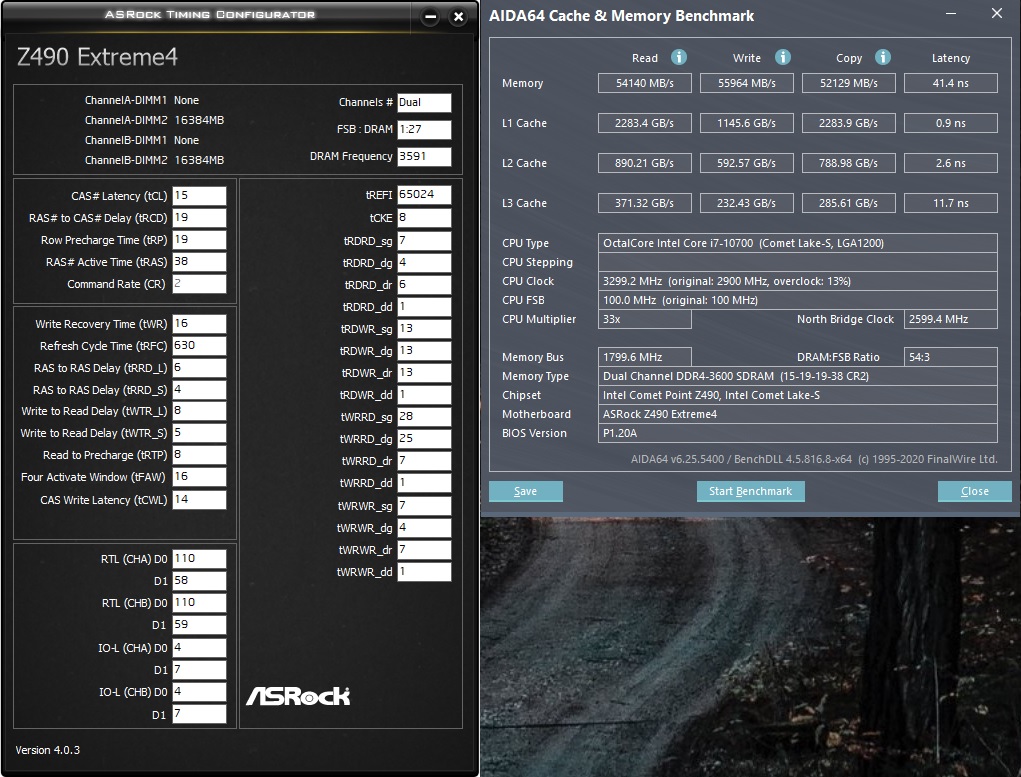
Task: Select the CPU Multiplier 33x field
Action: 645,319
